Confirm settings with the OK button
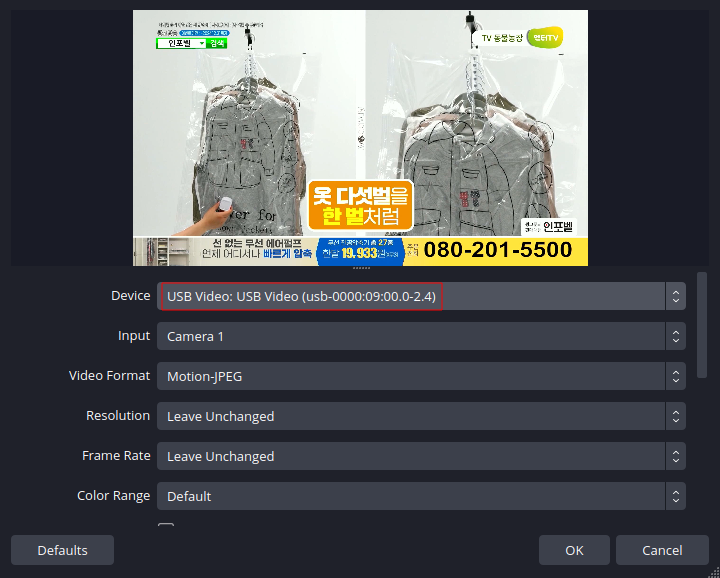 tap(574, 550)
